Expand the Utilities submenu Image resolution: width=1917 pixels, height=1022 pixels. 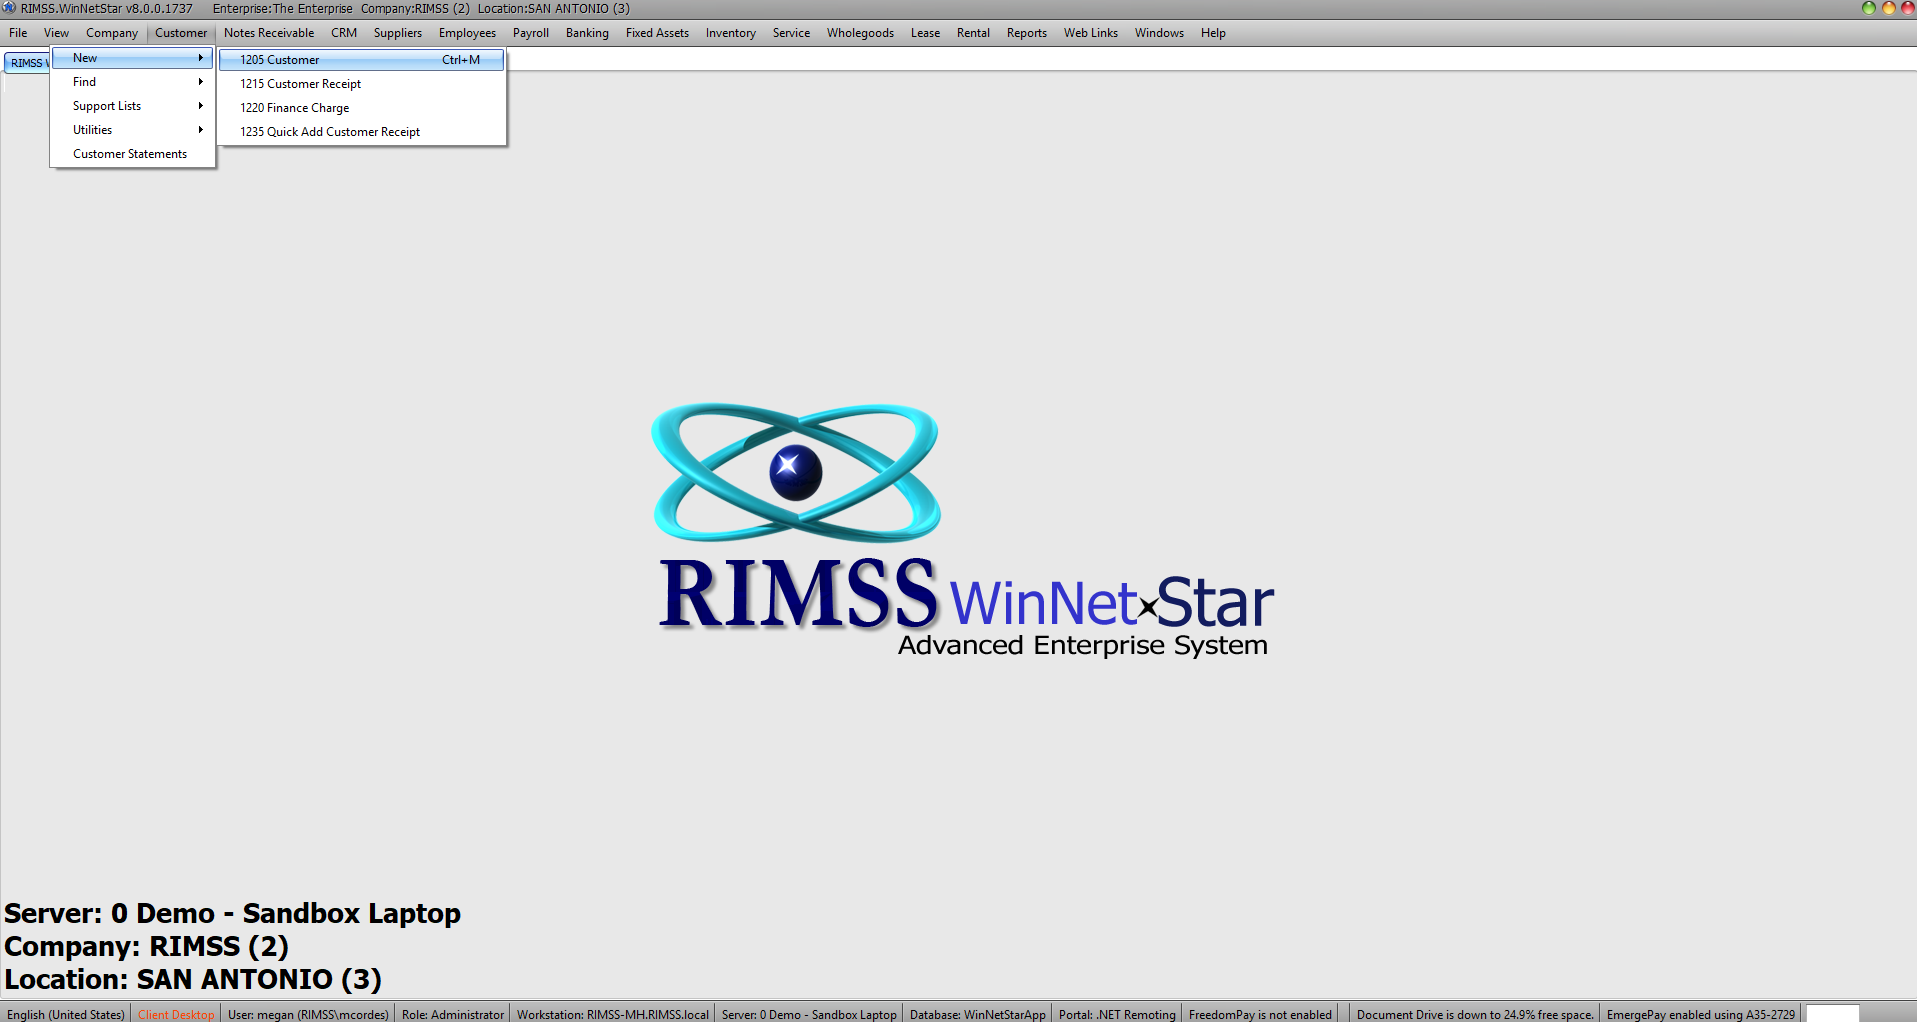click(132, 130)
